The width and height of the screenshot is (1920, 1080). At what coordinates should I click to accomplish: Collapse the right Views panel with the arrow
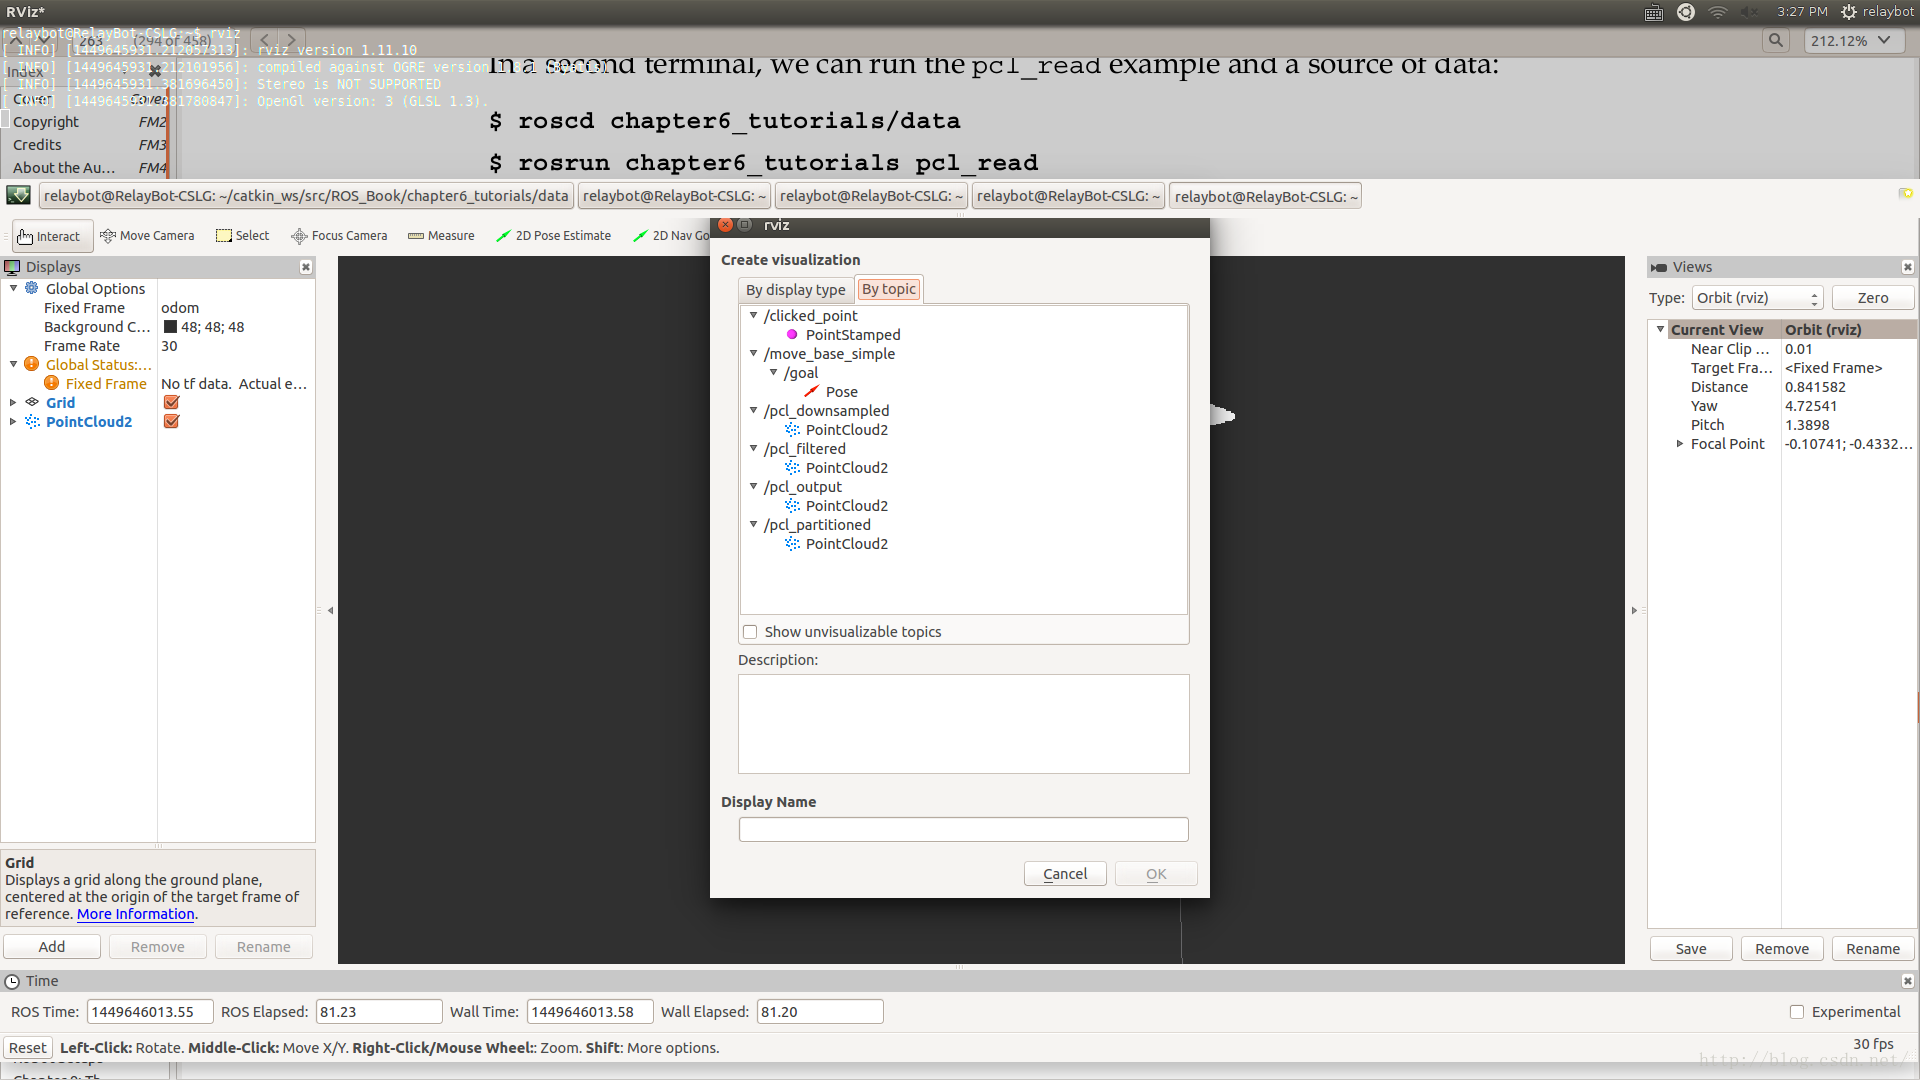1634,610
